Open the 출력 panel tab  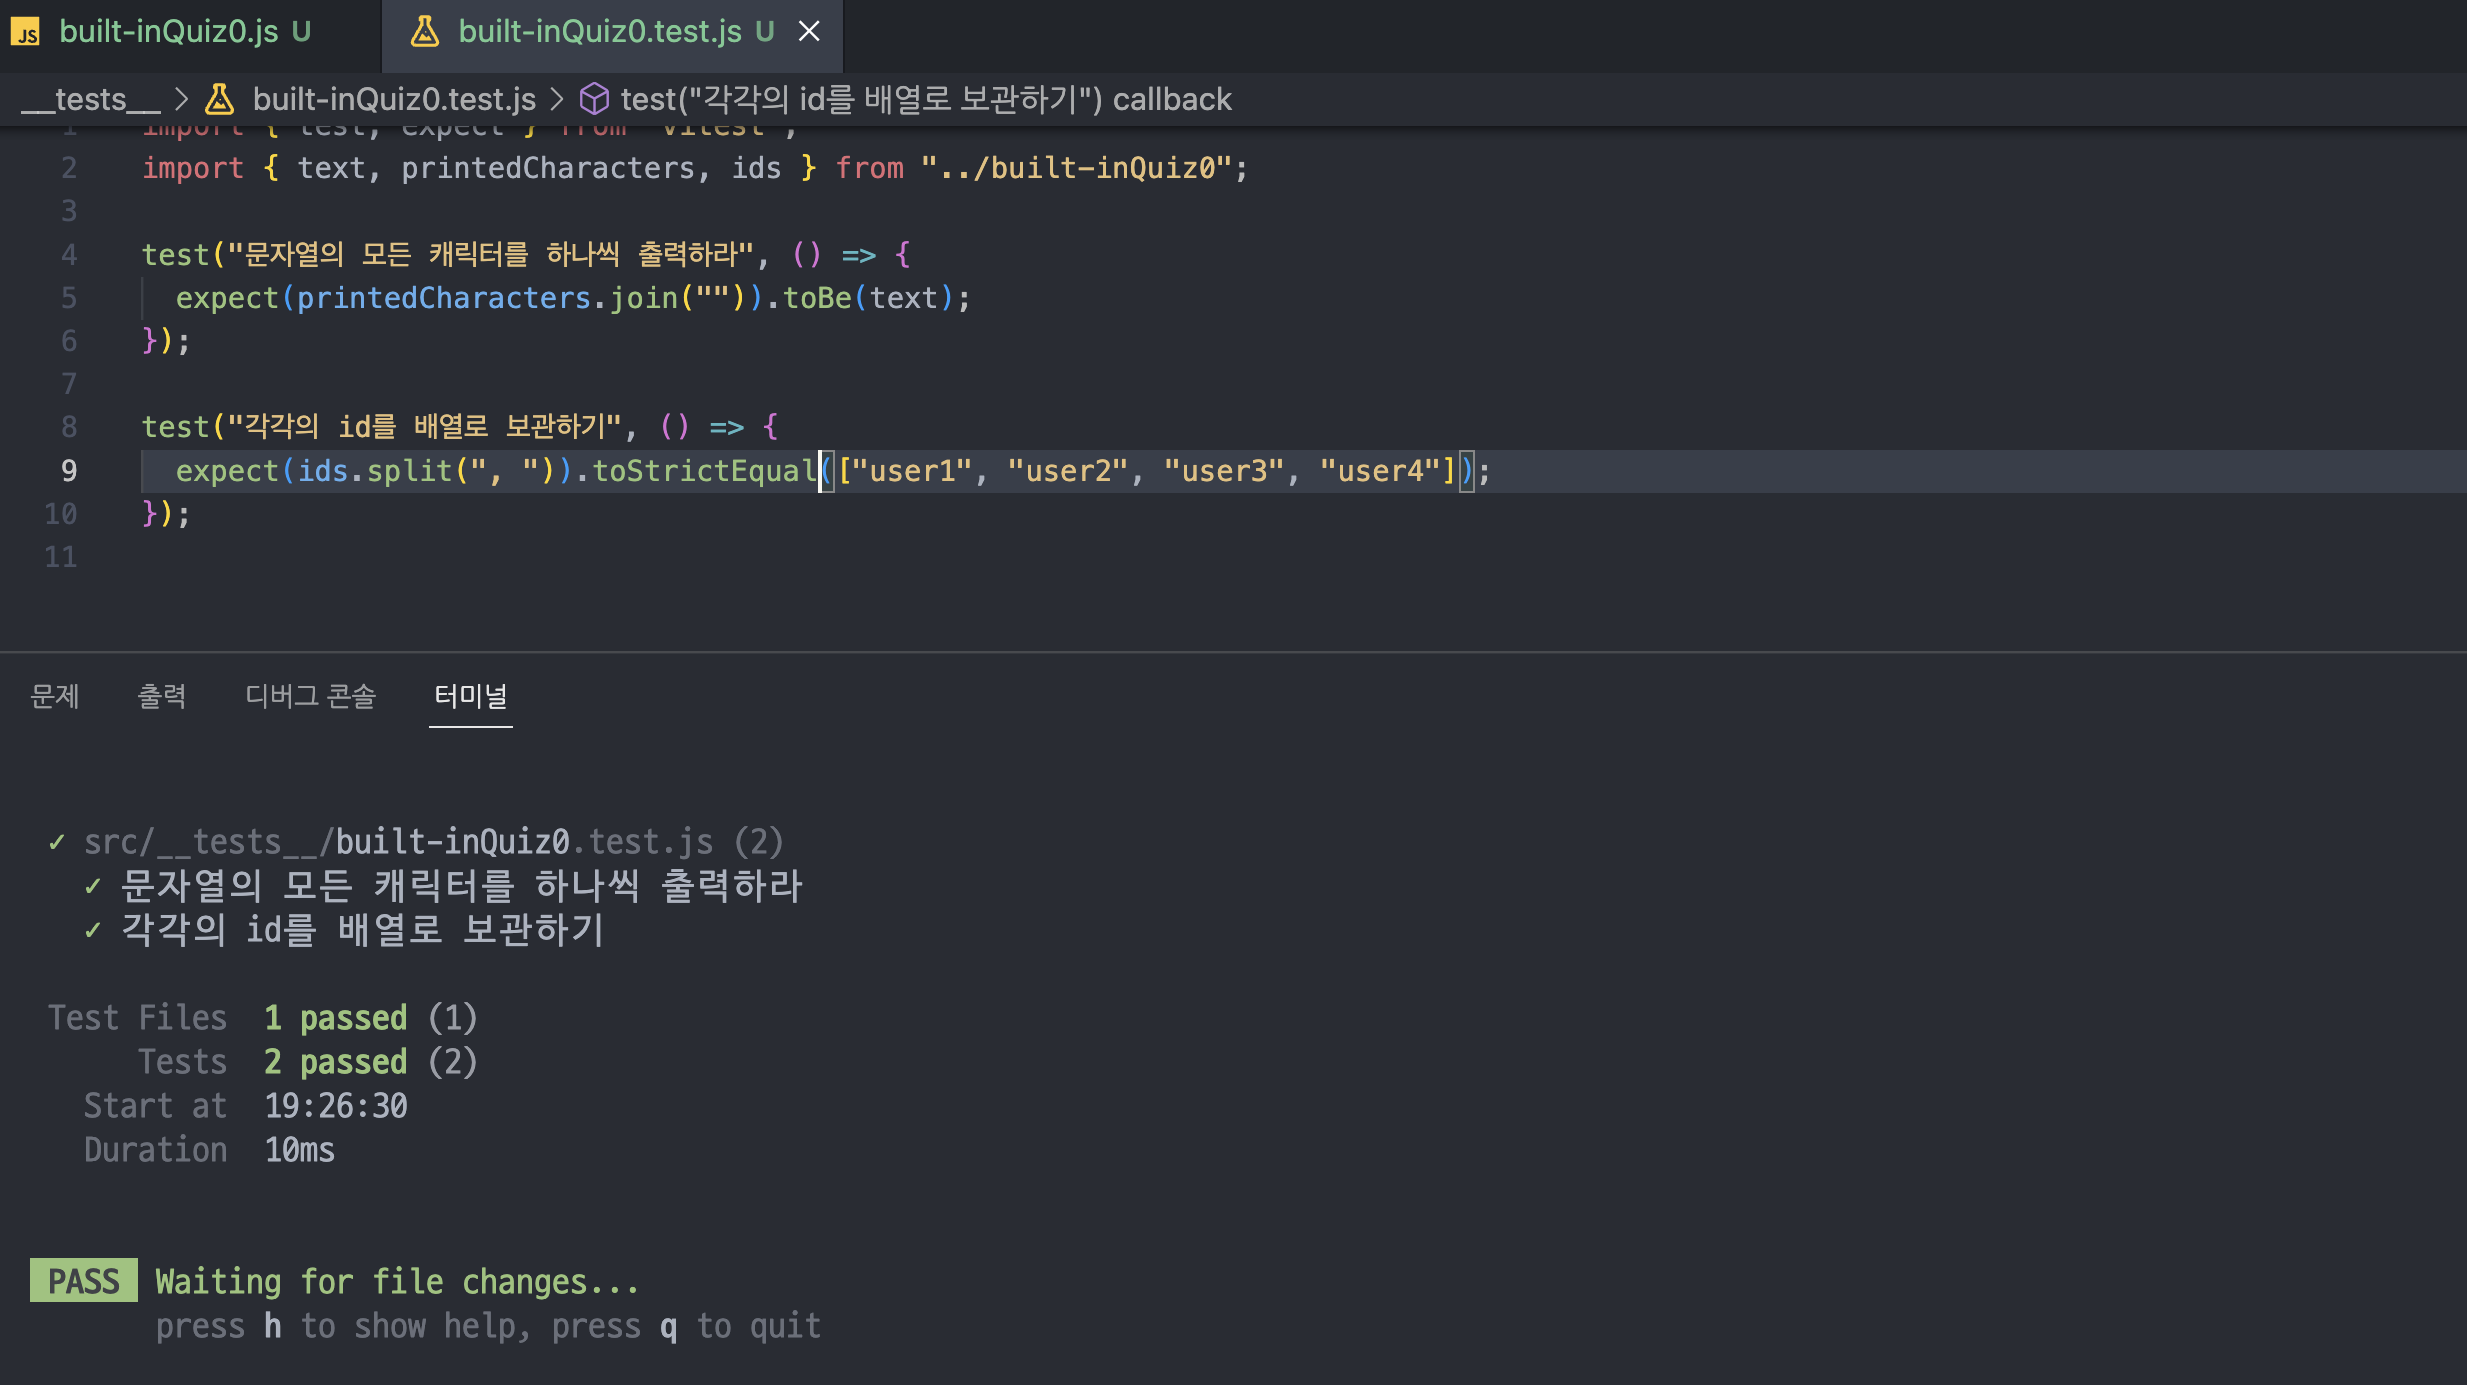(x=161, y=696)
